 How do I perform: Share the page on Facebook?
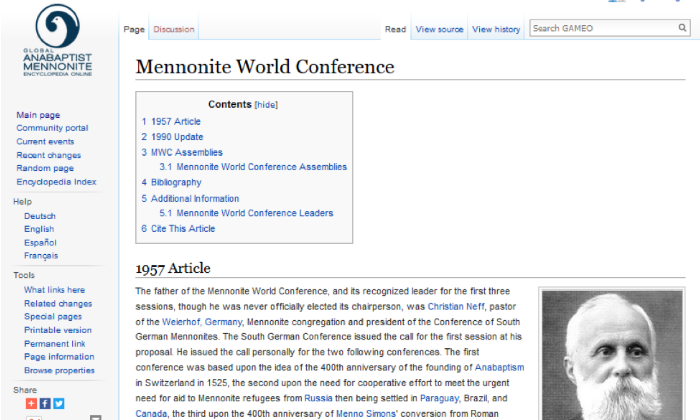45,403
